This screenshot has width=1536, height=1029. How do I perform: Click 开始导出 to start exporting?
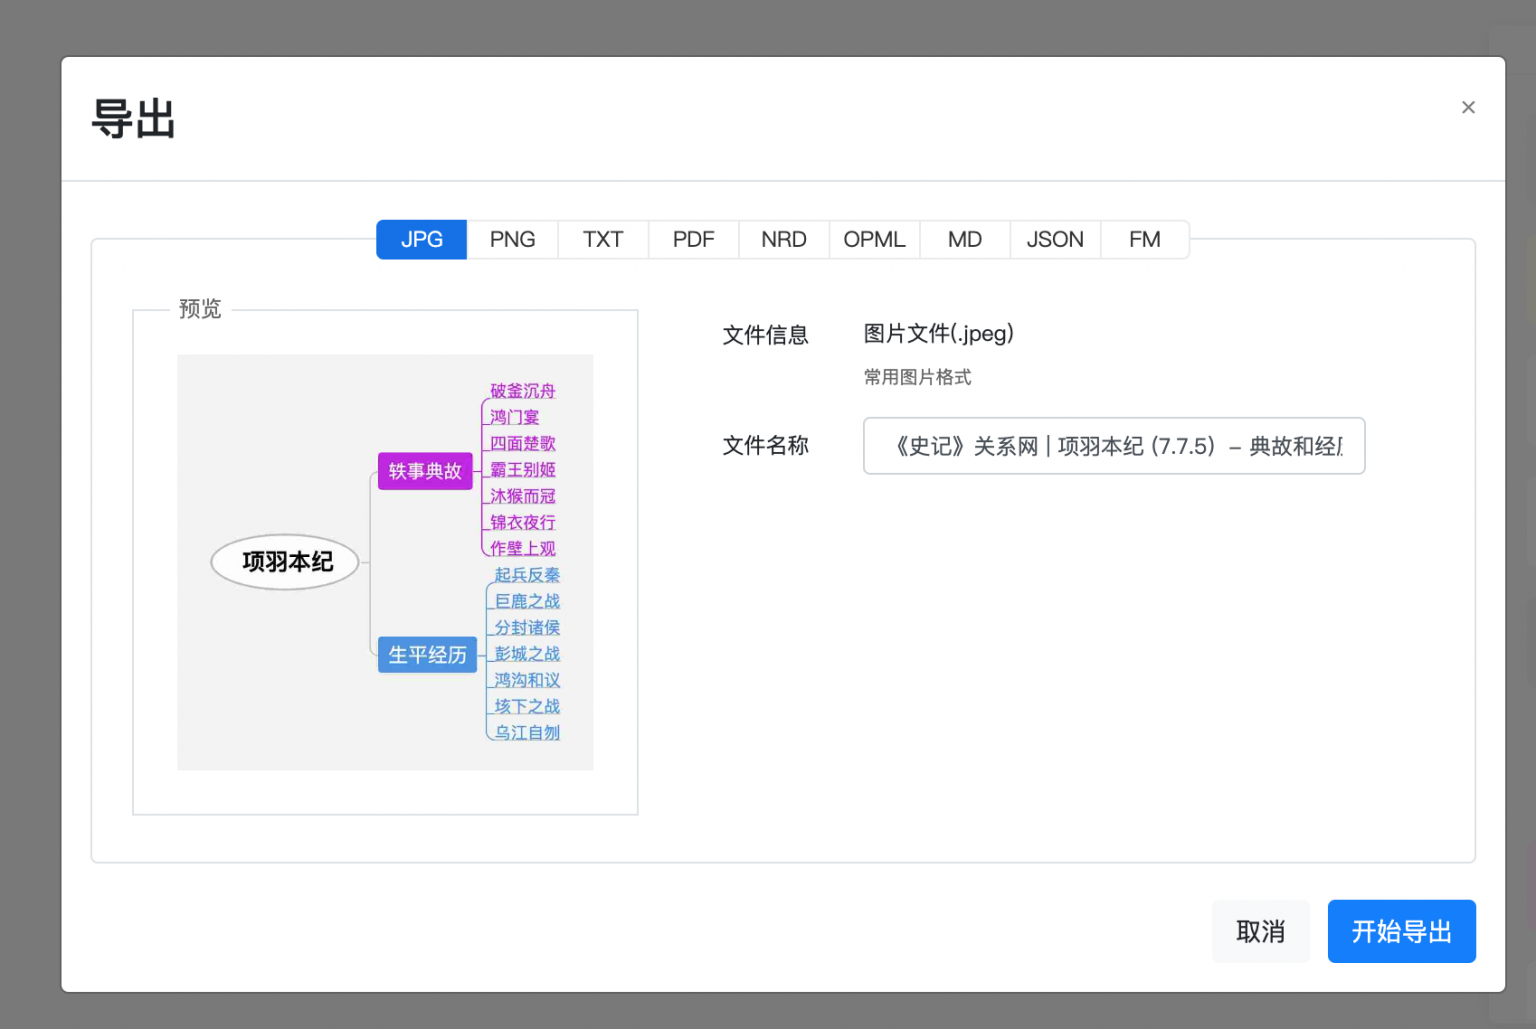pyautogui.click(x=1401, y=931)
